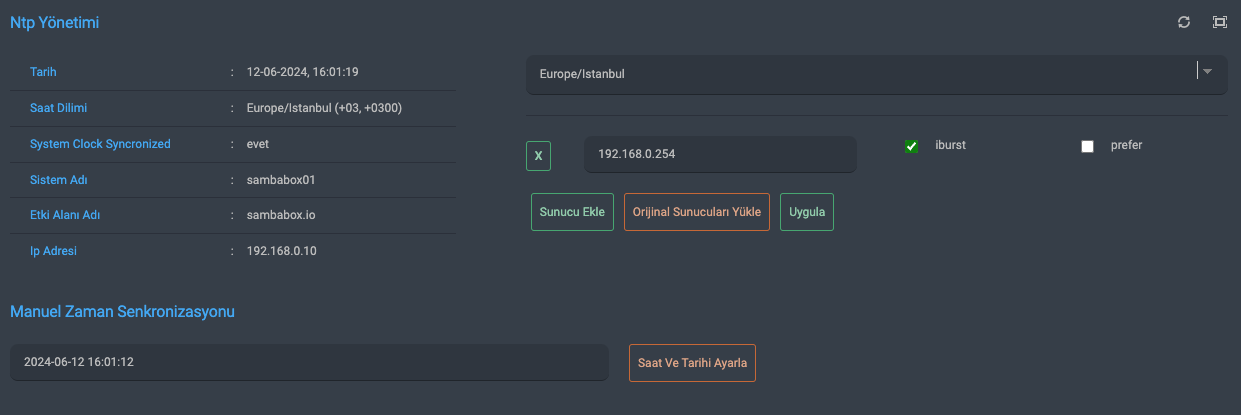
Task: Click the Manuel Zaman Senkronizasyonu heading
Action: pos(122,311)
